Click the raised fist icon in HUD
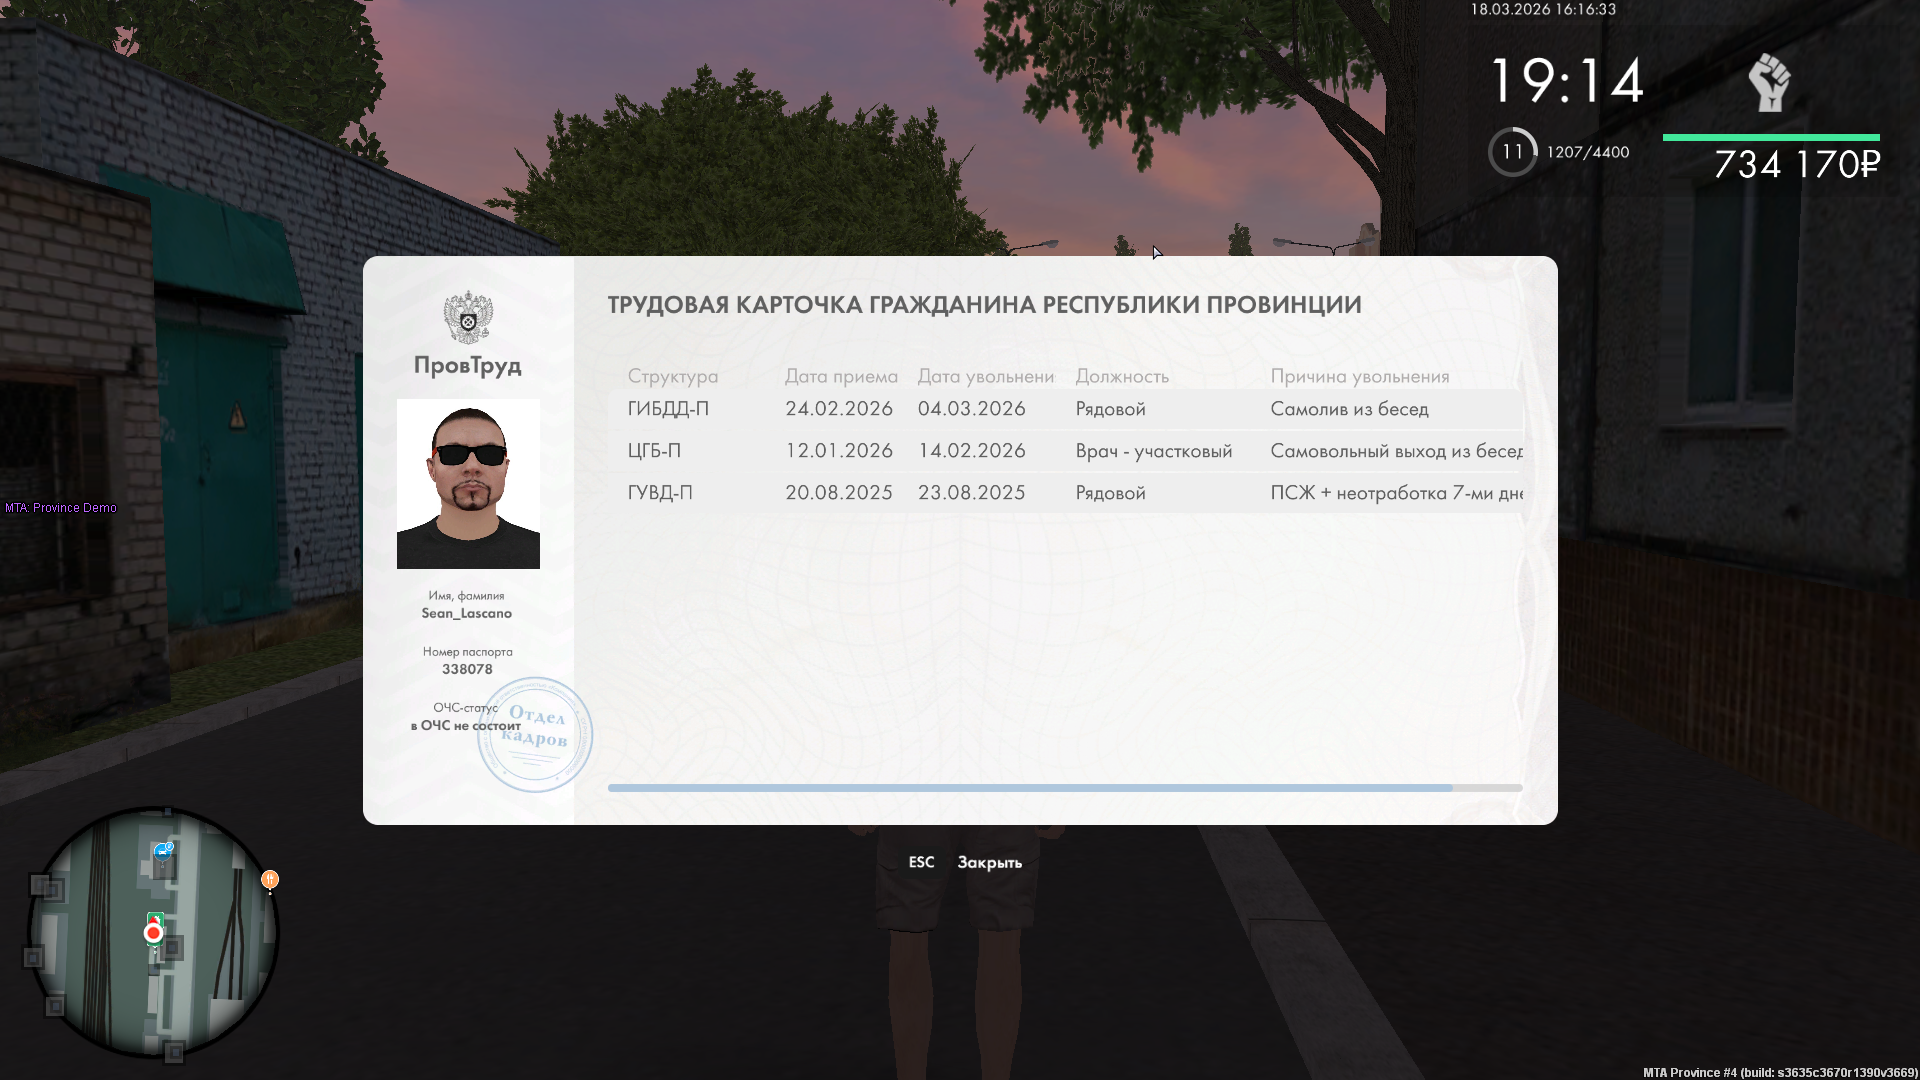This screenshot has height=1080, width=1920. 1769,82
